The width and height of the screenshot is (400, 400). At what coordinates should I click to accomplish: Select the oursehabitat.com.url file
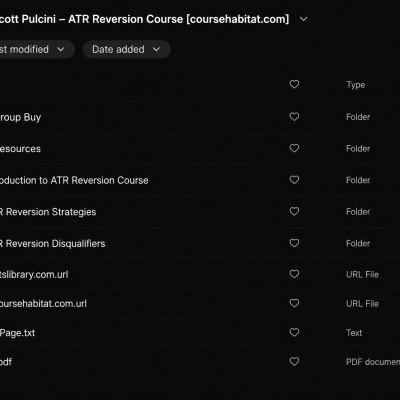(43, 304)
